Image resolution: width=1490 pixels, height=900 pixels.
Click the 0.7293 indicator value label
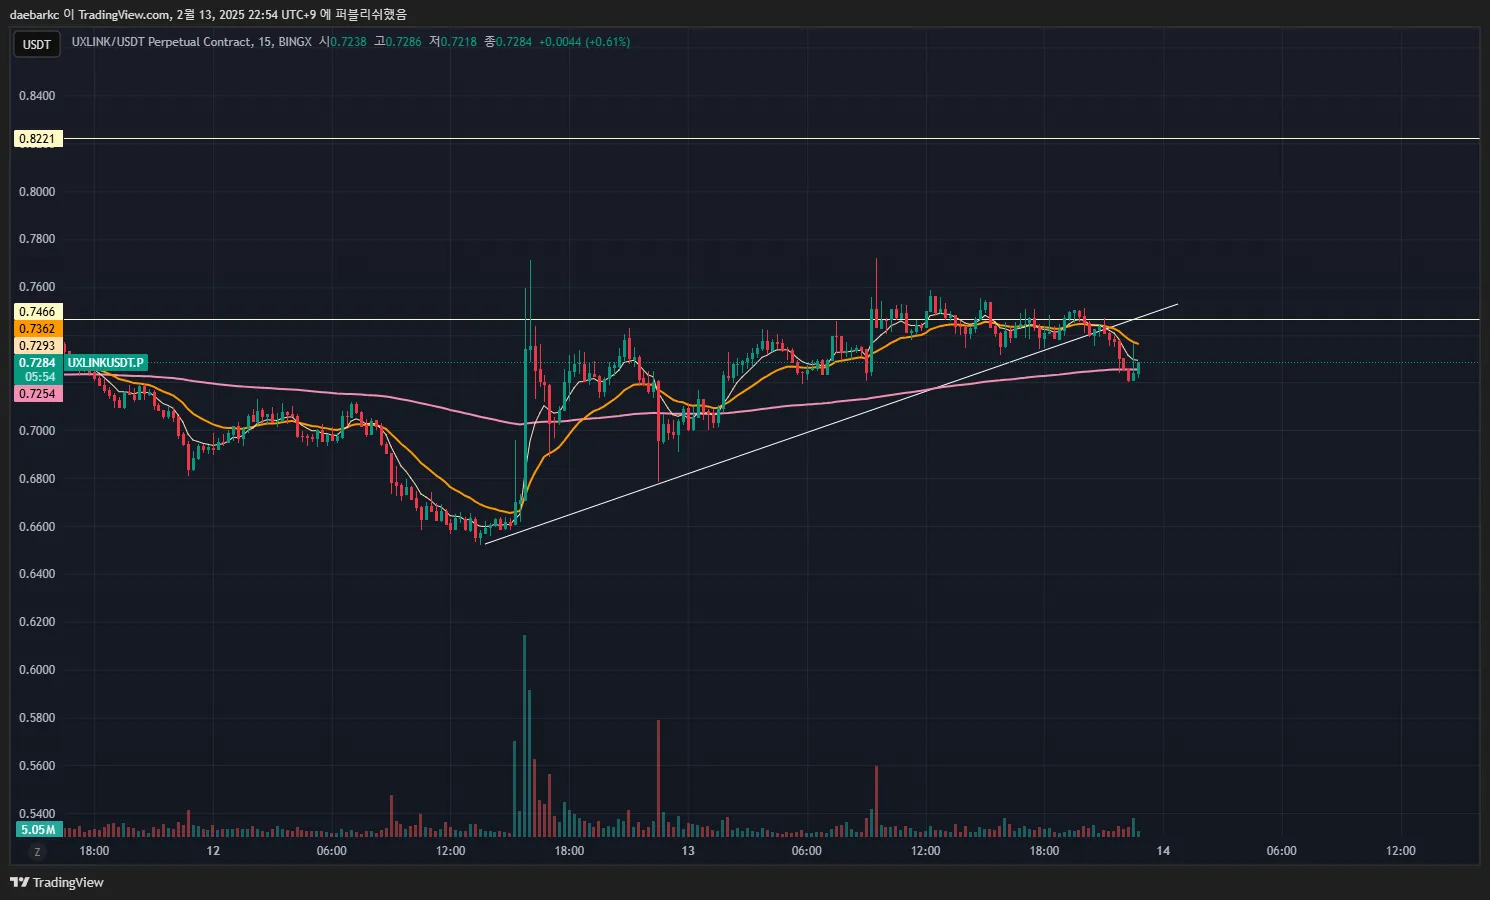38,346
